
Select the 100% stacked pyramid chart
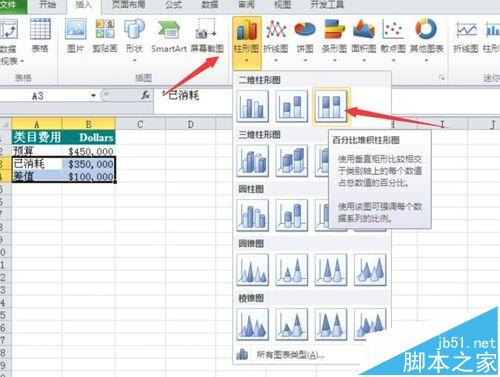click(x=331, y=324)
